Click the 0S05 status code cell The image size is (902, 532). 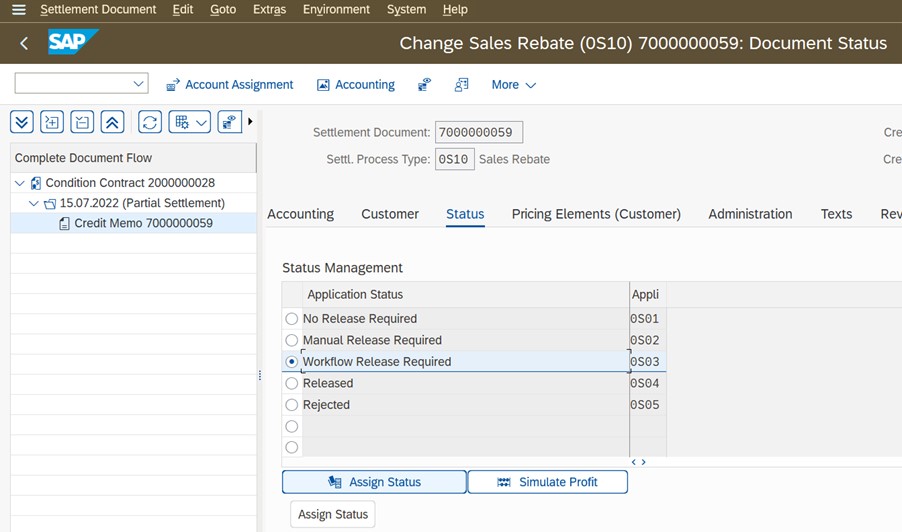pos(648,405)
